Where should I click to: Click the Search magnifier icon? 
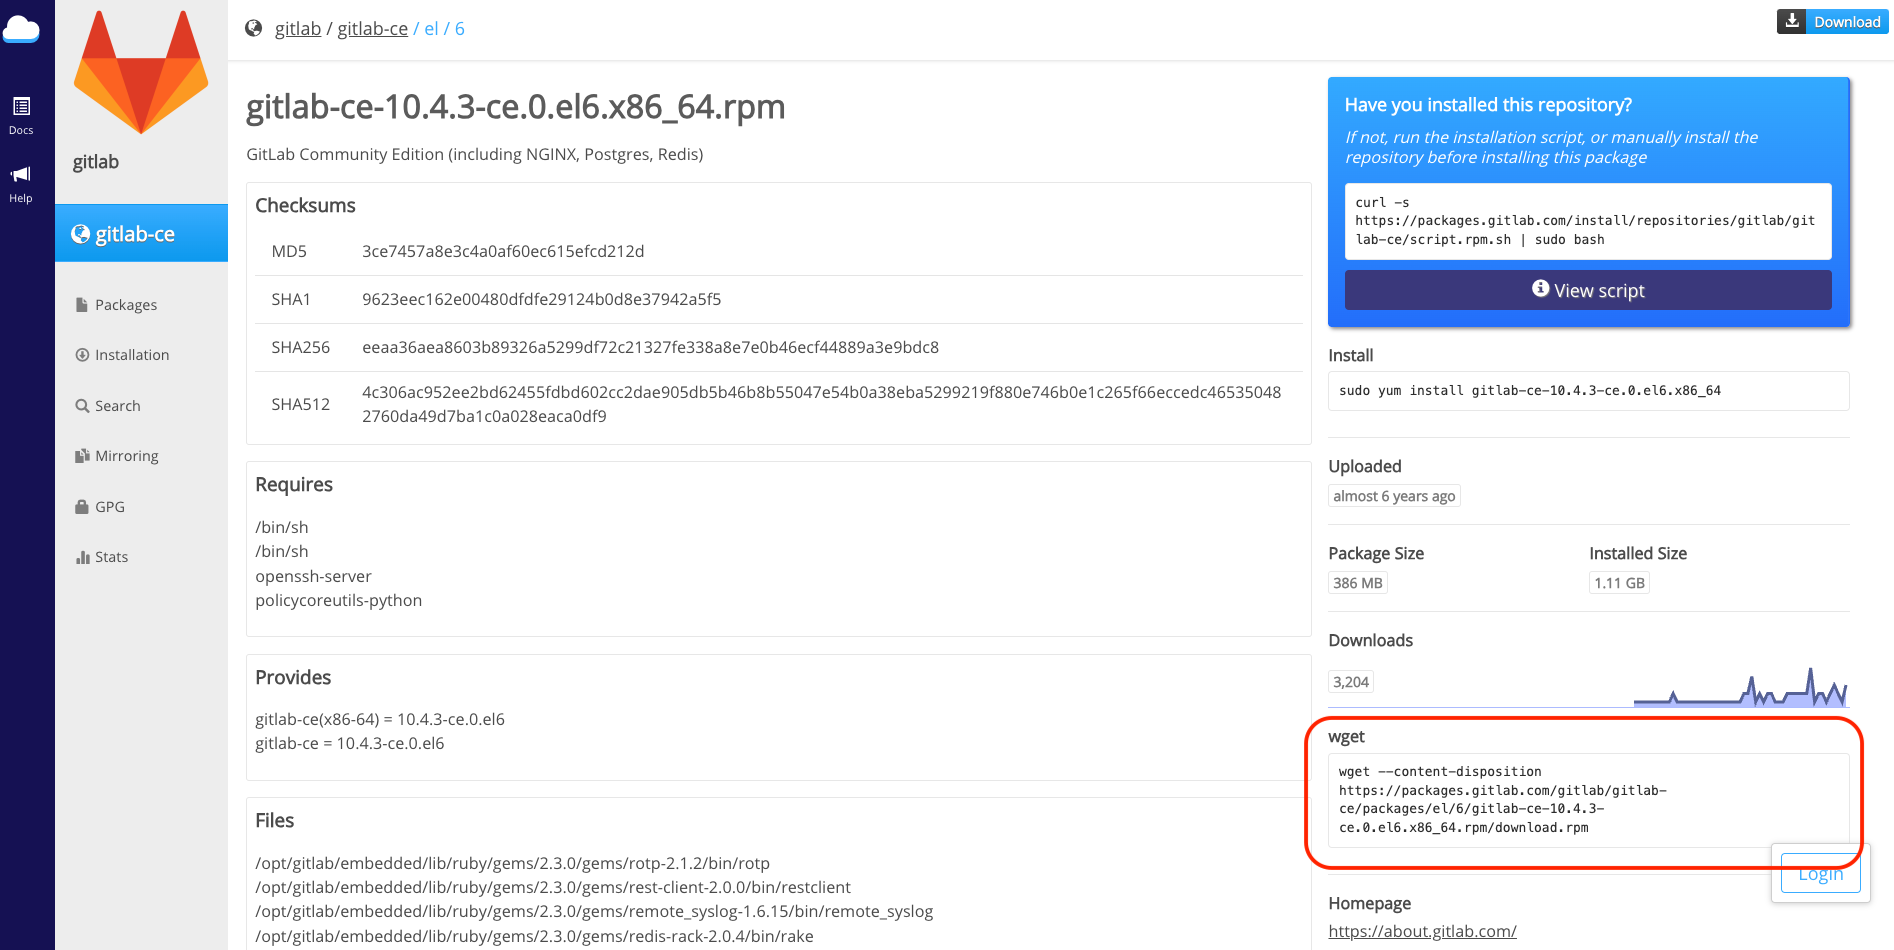pyautogui.click(x=83, y=405)
